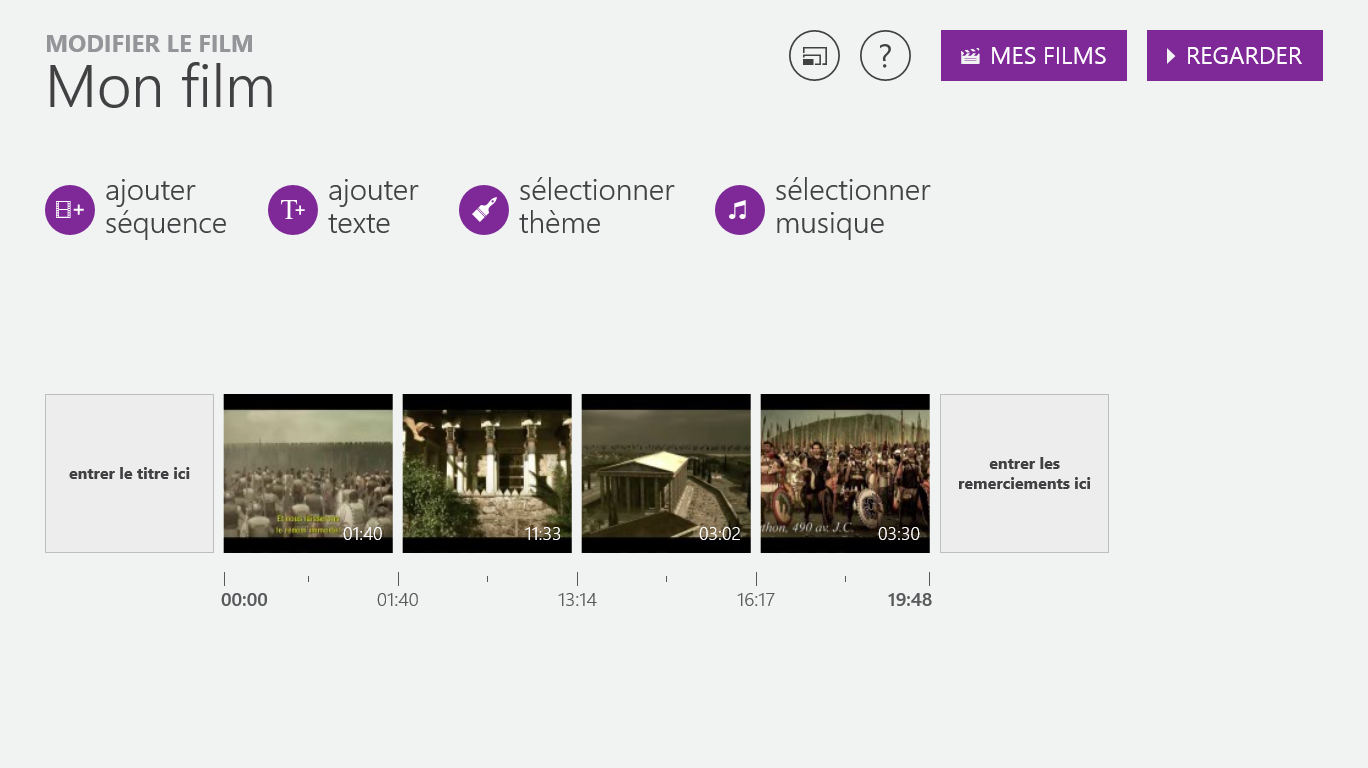Click the add sequence film icon
The image size is (1368, 768).
point(69,210)
